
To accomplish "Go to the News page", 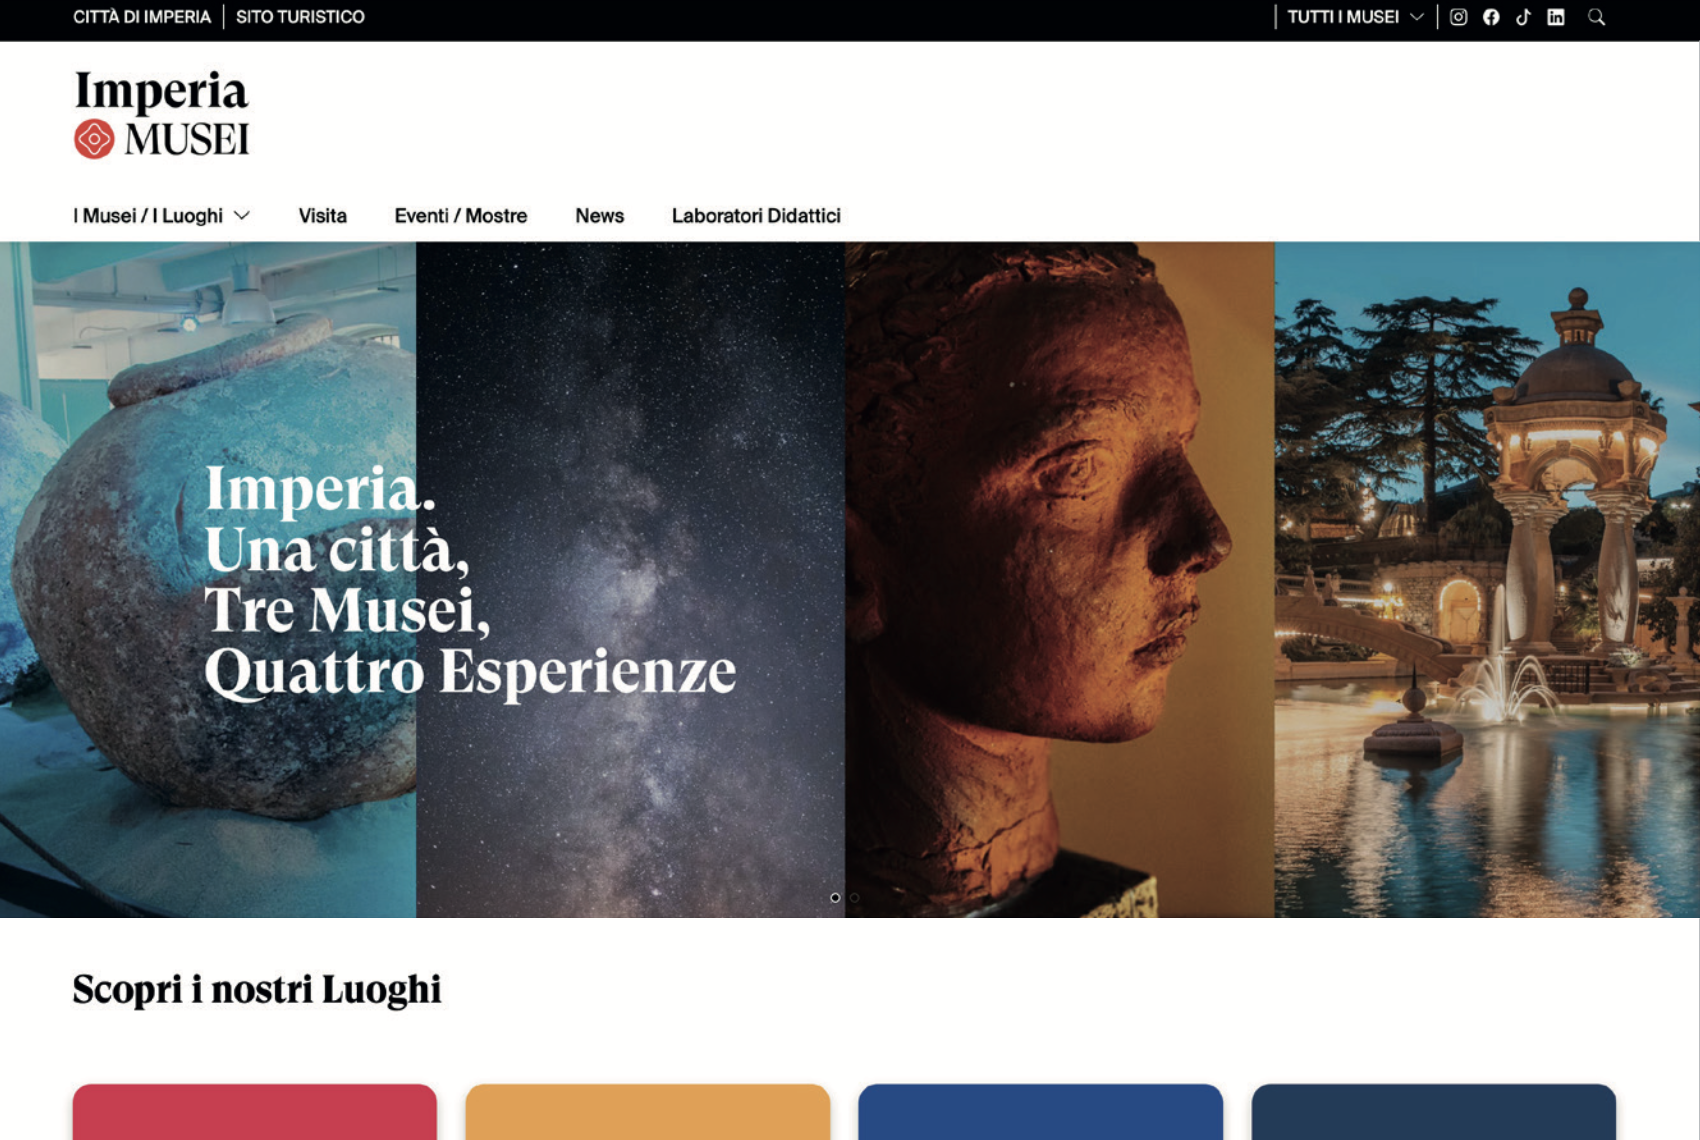I will [599, 216].
